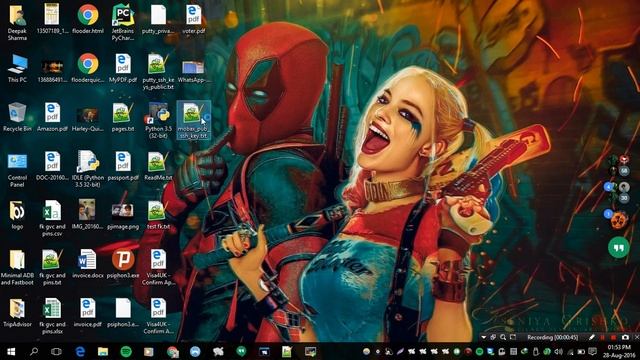This screenshot has height=360, width=640.
Task: Open the Windows Start menu
Action: (x=11, y=351)
